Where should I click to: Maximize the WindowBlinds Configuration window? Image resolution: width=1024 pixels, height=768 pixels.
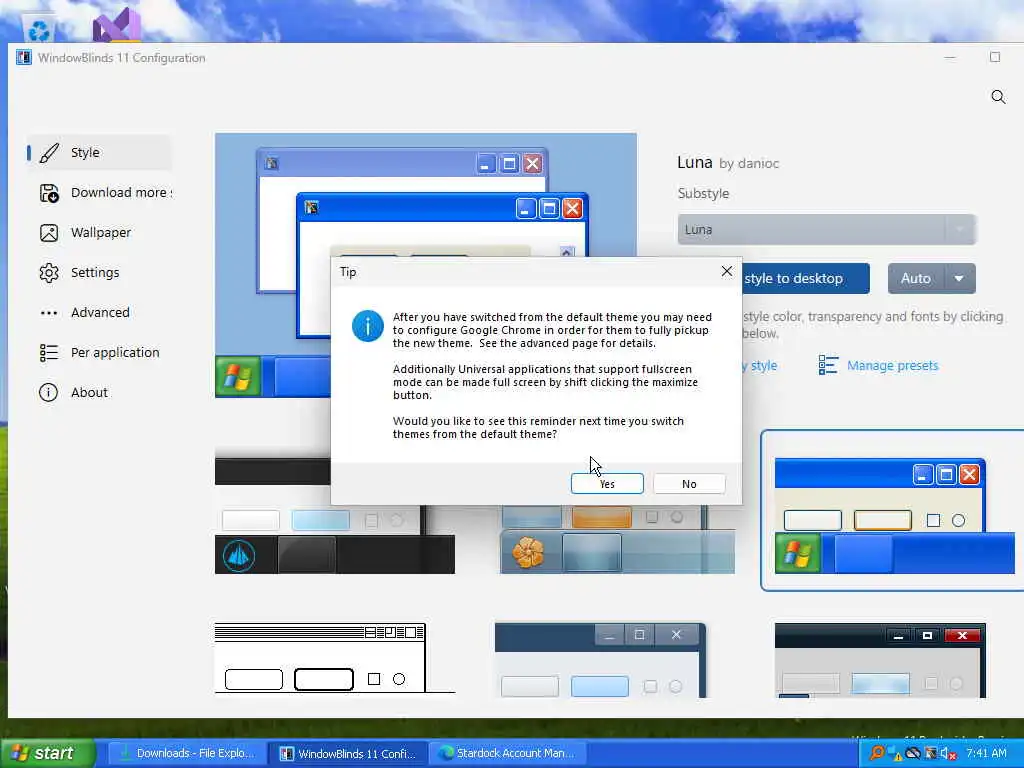click(x=995, y=57)
